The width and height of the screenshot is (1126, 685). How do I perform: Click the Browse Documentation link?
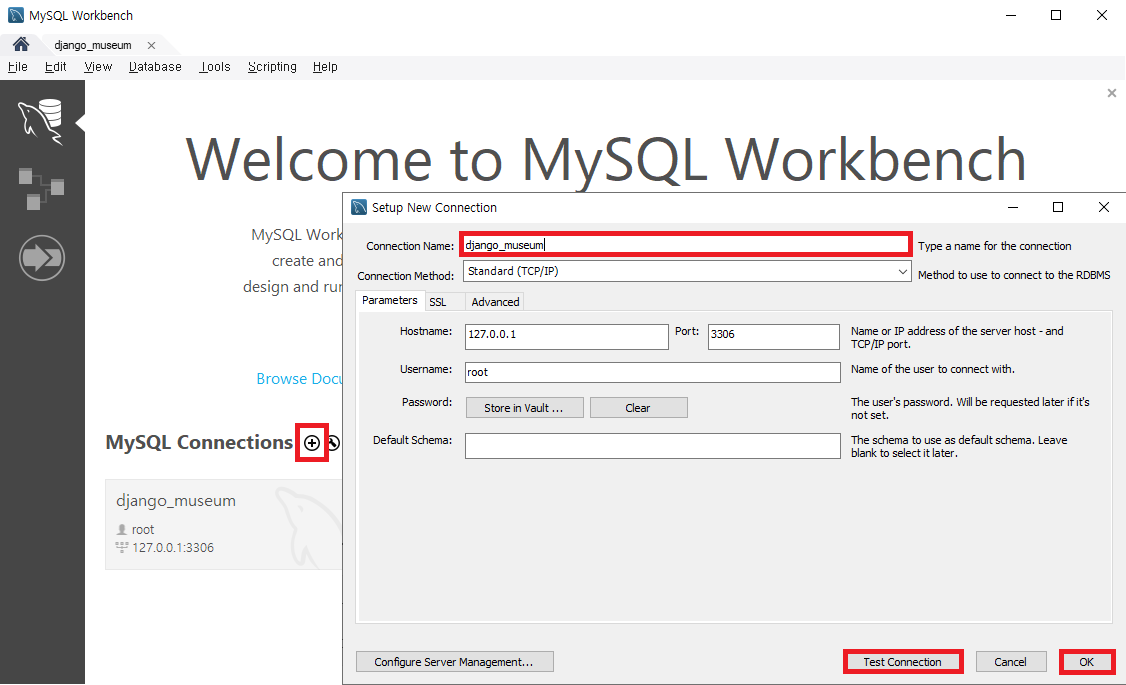point(299,379)
